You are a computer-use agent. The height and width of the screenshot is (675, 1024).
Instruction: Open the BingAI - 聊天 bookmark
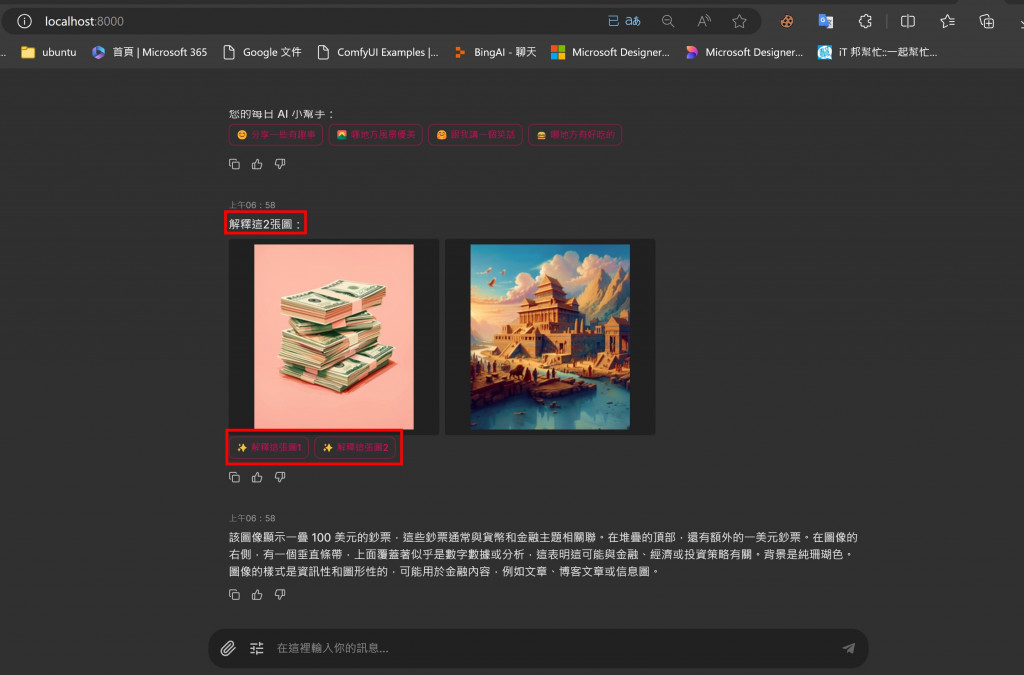click(495, 52)
